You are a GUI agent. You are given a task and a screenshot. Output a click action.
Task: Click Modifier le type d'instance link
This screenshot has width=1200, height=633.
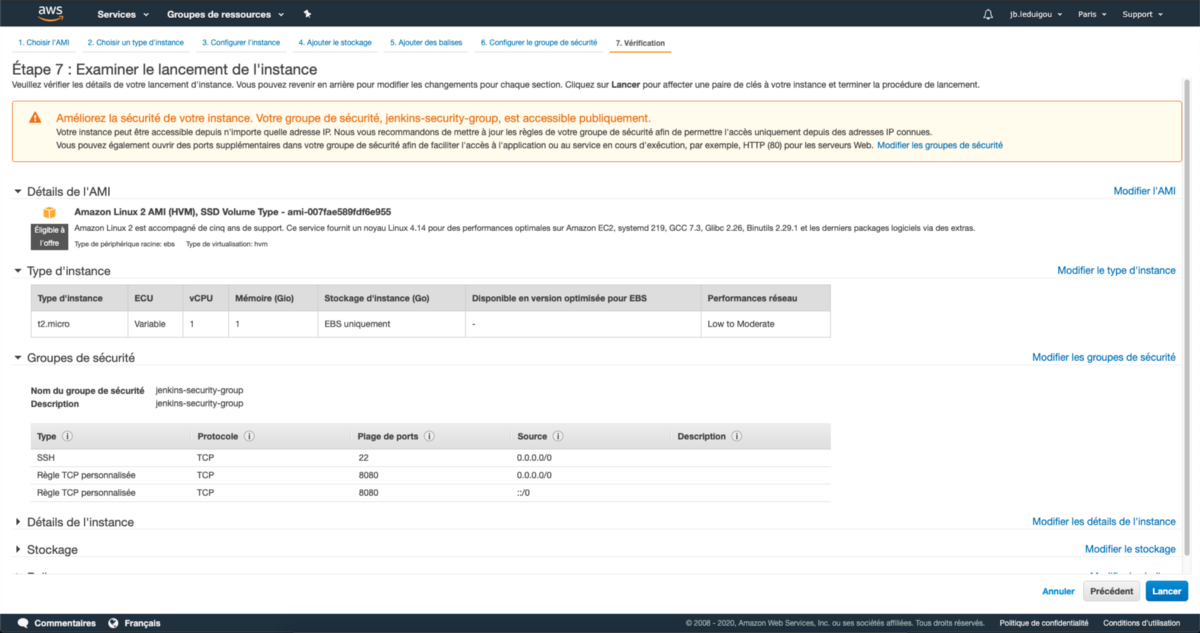1117,271
